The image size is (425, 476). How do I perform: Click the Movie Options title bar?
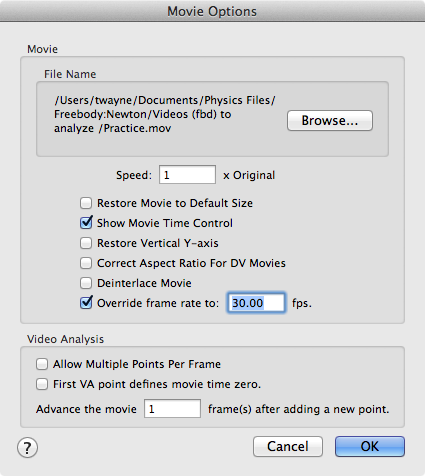point(212,11)
